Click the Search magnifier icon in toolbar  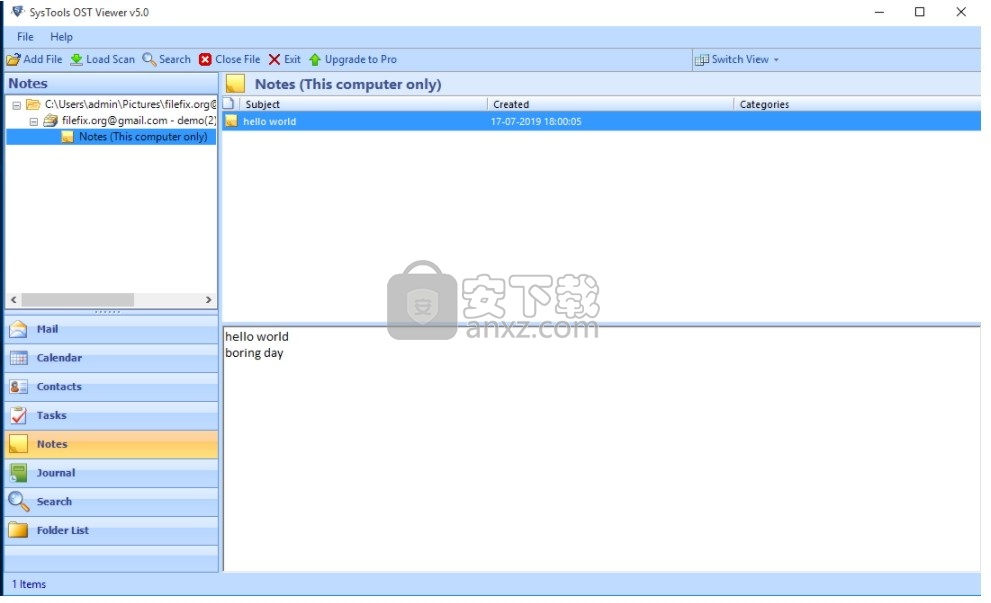pos(149,59)
